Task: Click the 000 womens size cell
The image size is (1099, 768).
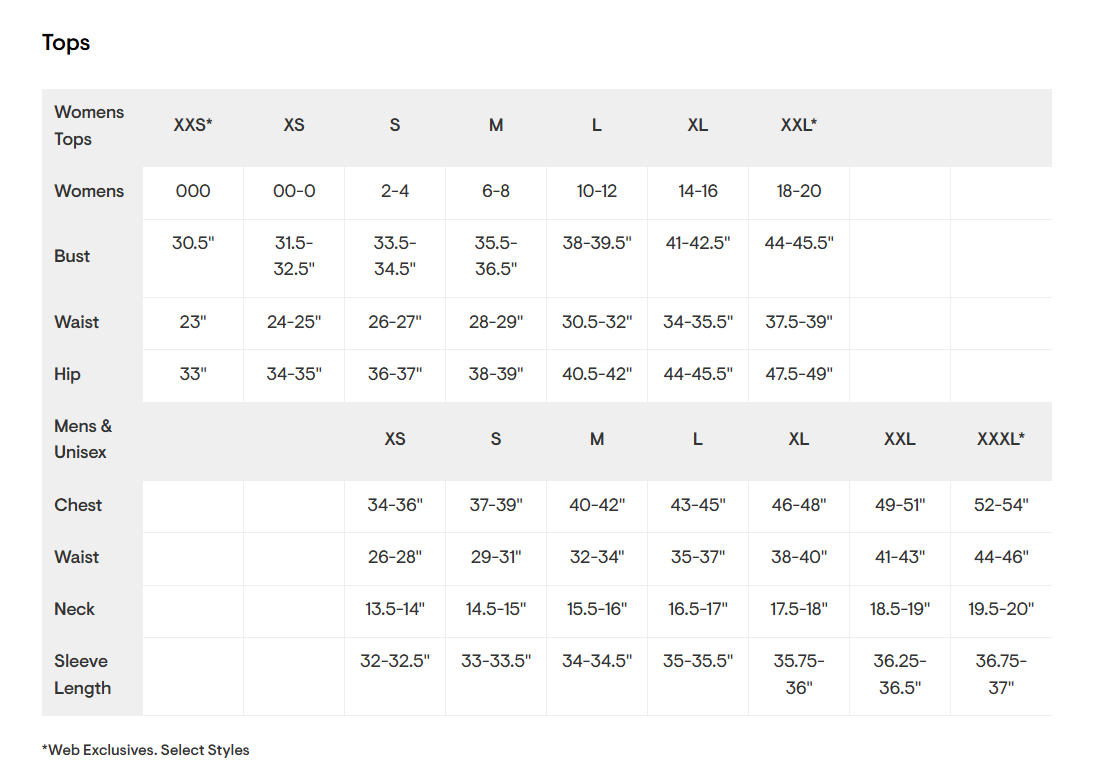Action: point(193,191)
